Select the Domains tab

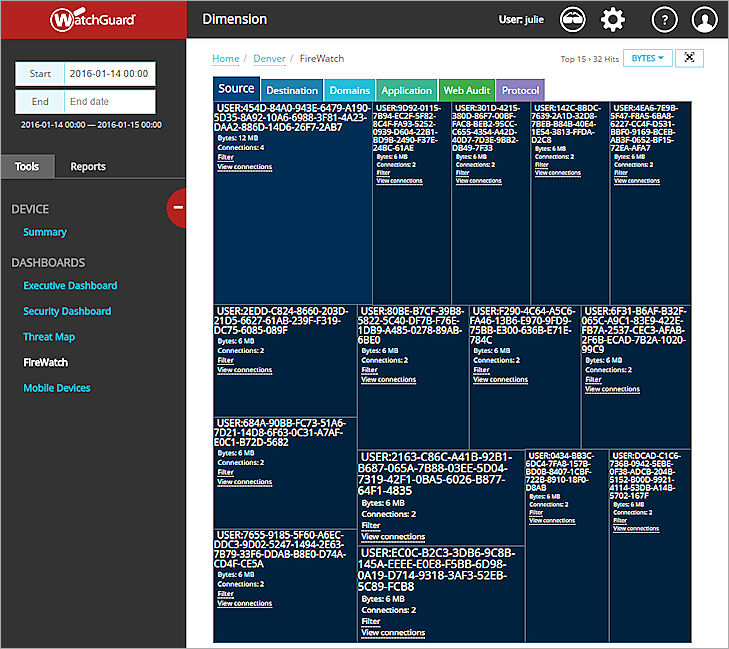[x=349, y=90]
